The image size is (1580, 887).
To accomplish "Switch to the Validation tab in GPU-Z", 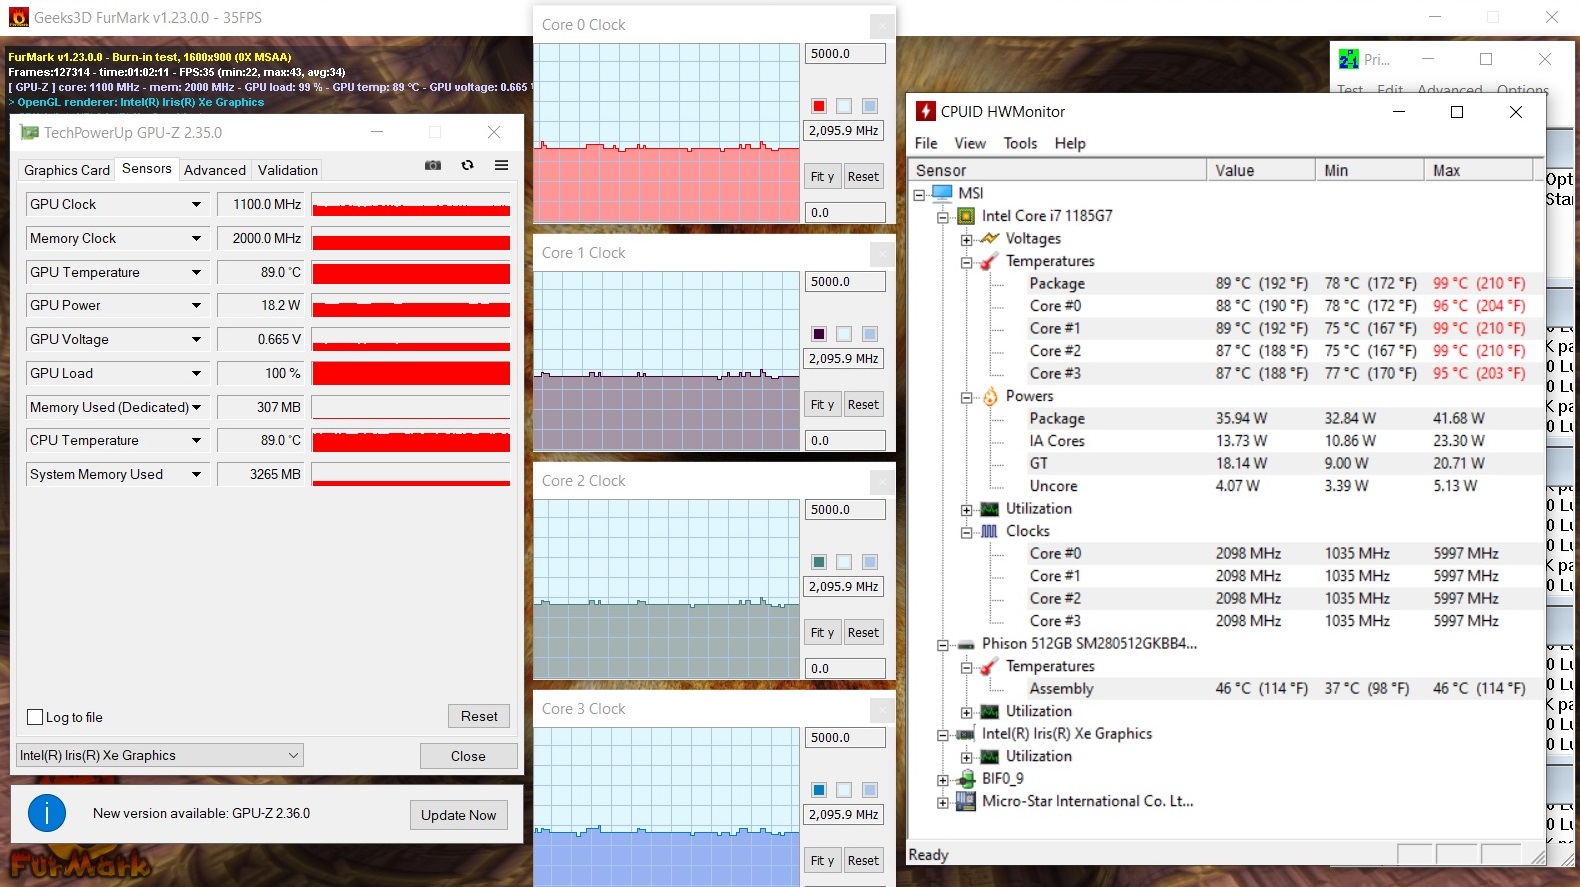I will tap(288, 170).
